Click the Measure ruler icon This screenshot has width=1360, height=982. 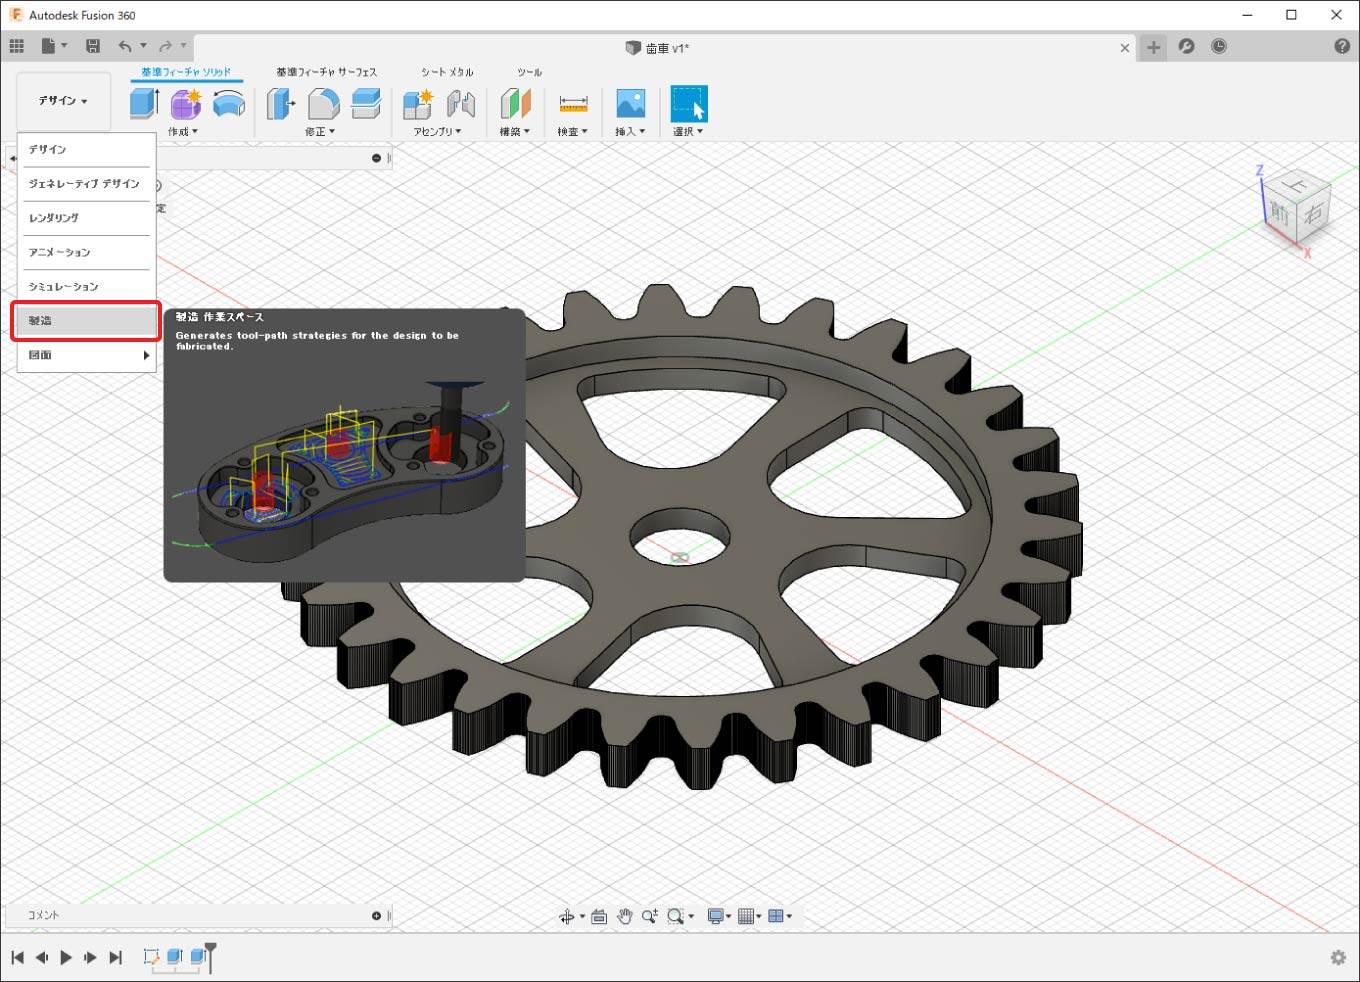[x=573, y=103]
